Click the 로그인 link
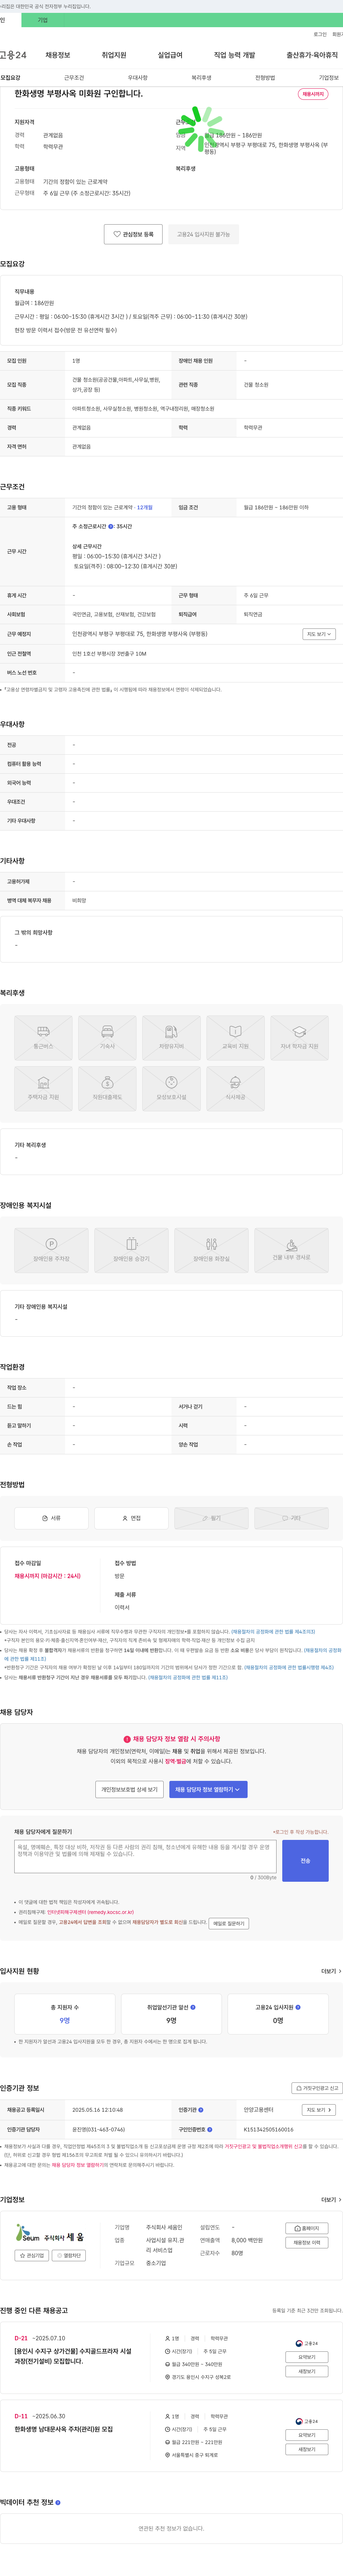343x2576 pixels. pos(320,34)
